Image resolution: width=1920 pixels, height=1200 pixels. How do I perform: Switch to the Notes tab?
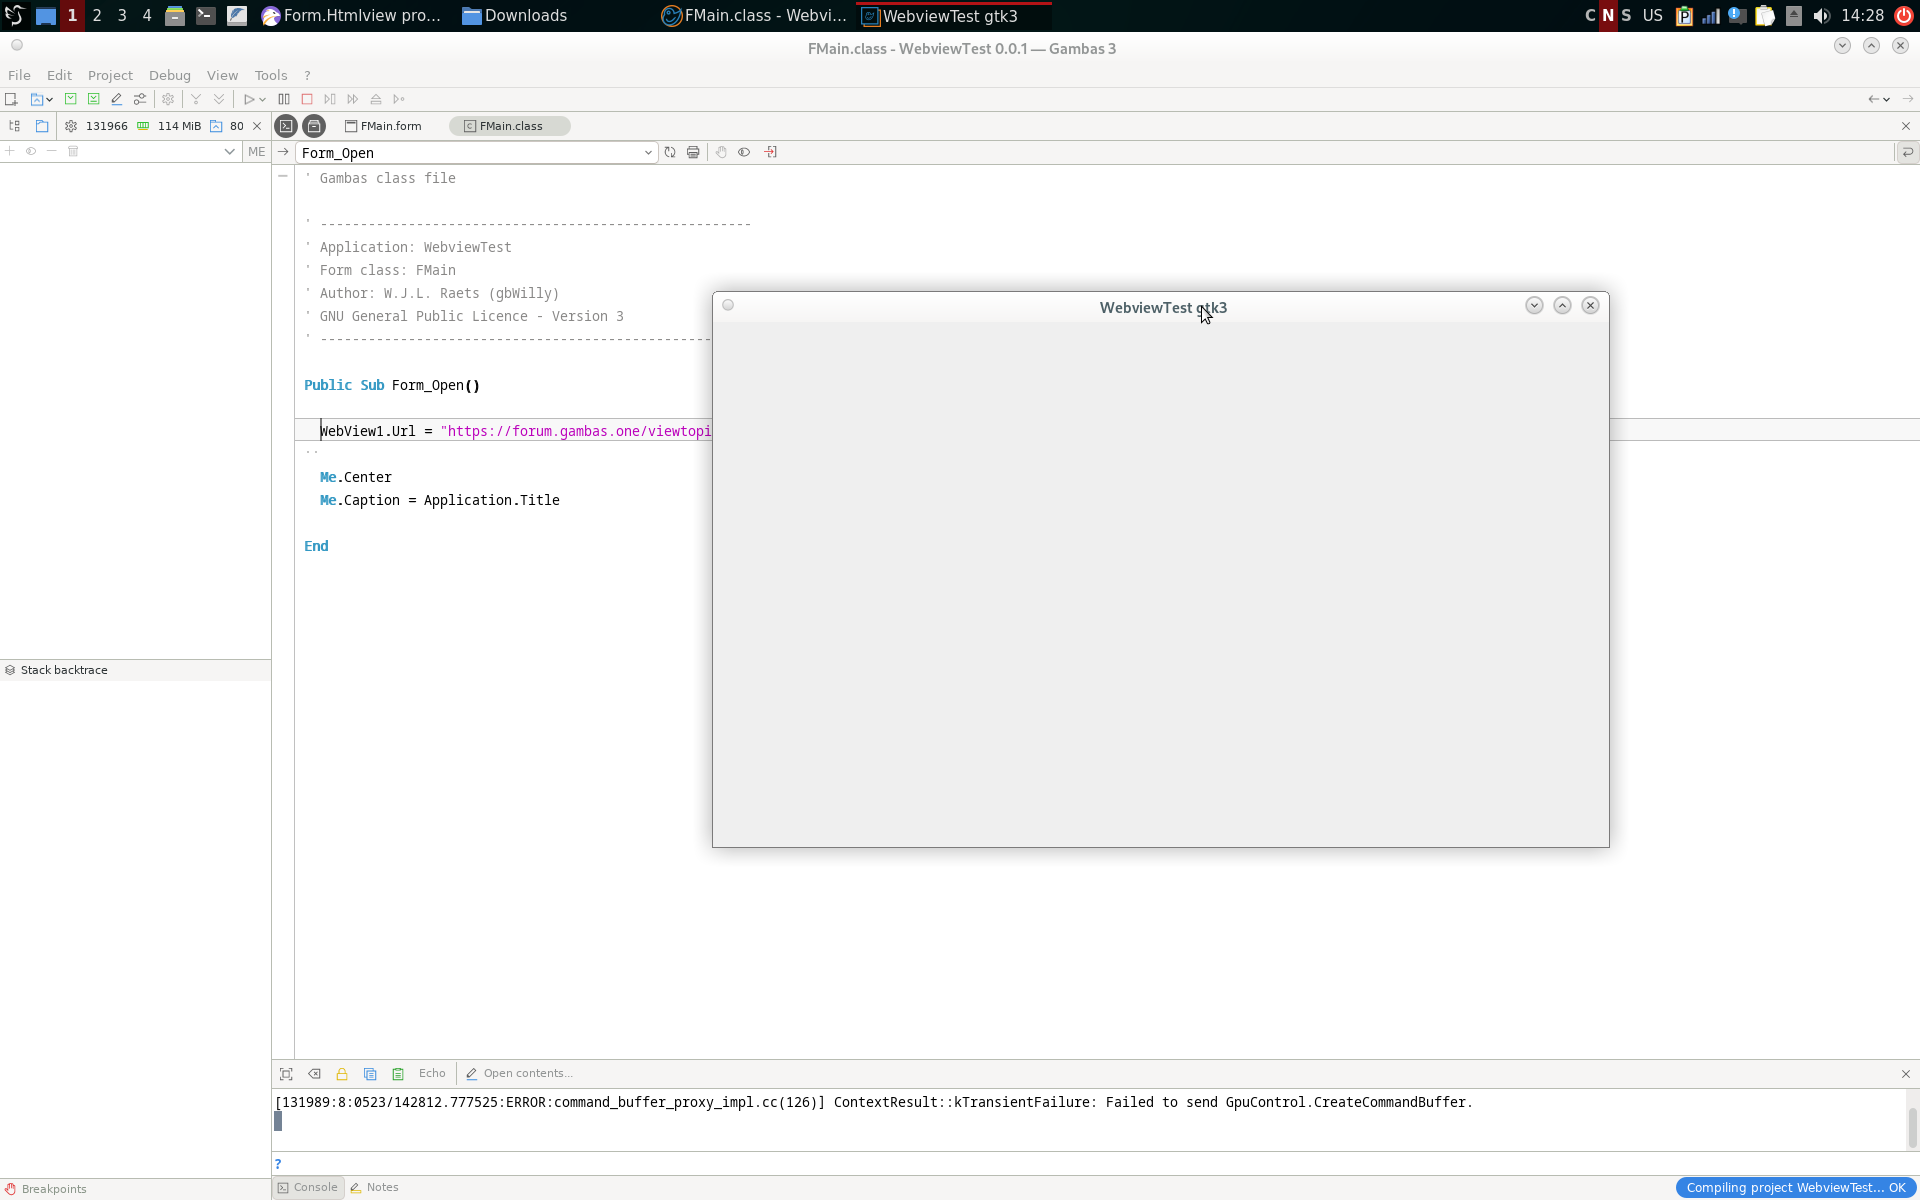[375, 1187]
